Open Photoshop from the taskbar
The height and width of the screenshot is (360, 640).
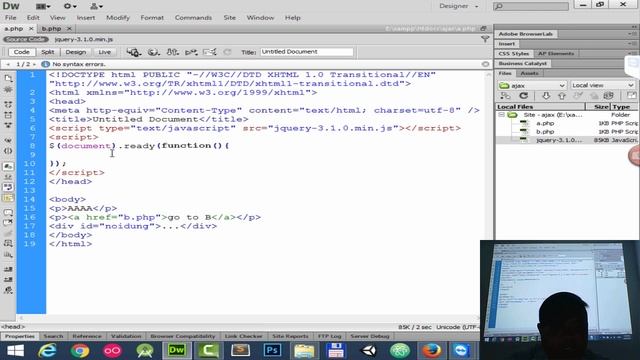pos(272,351)
